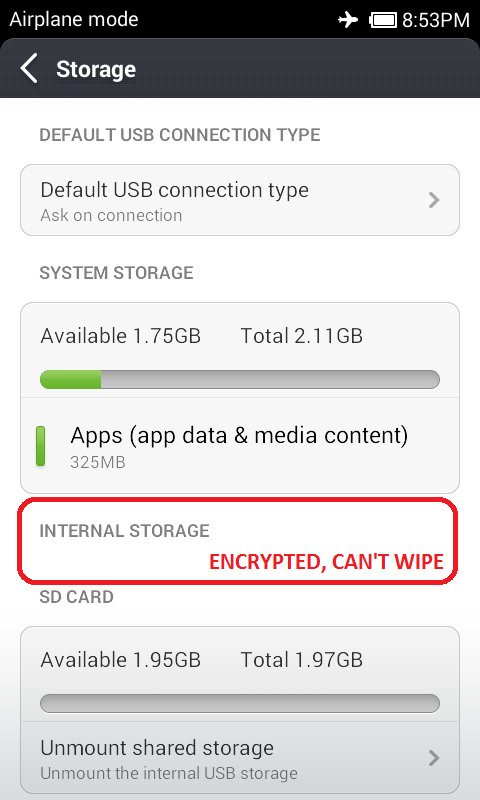Tap the chevron beside Unmount shared storage
The width and height of the screenshot is (480, 800).
pos(434,758)
